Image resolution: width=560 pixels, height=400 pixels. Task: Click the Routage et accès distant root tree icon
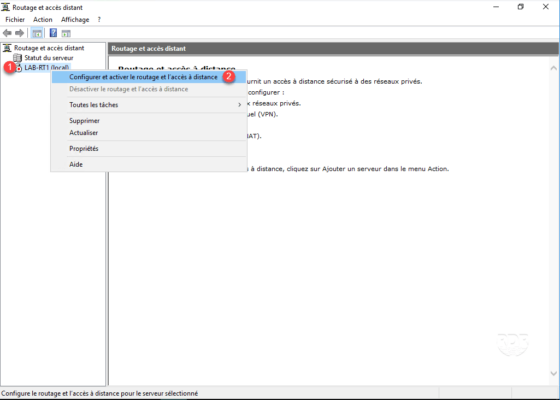(x=7, y=48)
